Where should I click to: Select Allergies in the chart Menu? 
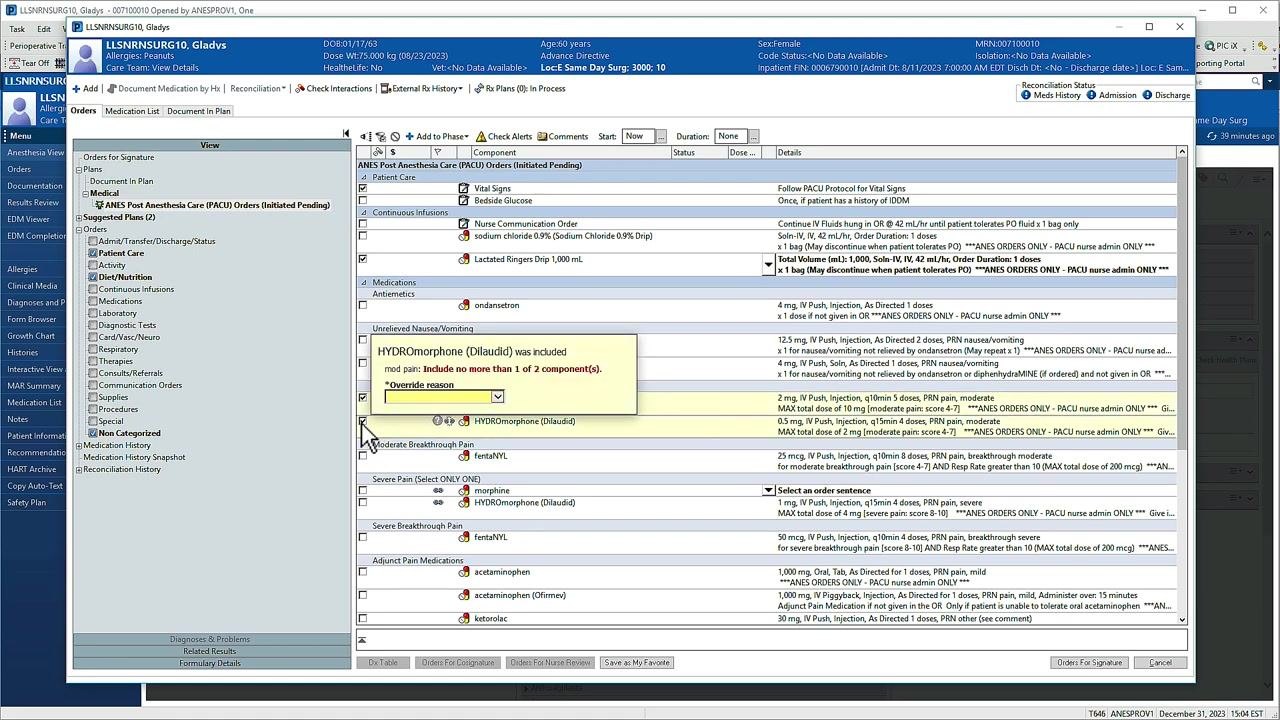pos(22,269)
